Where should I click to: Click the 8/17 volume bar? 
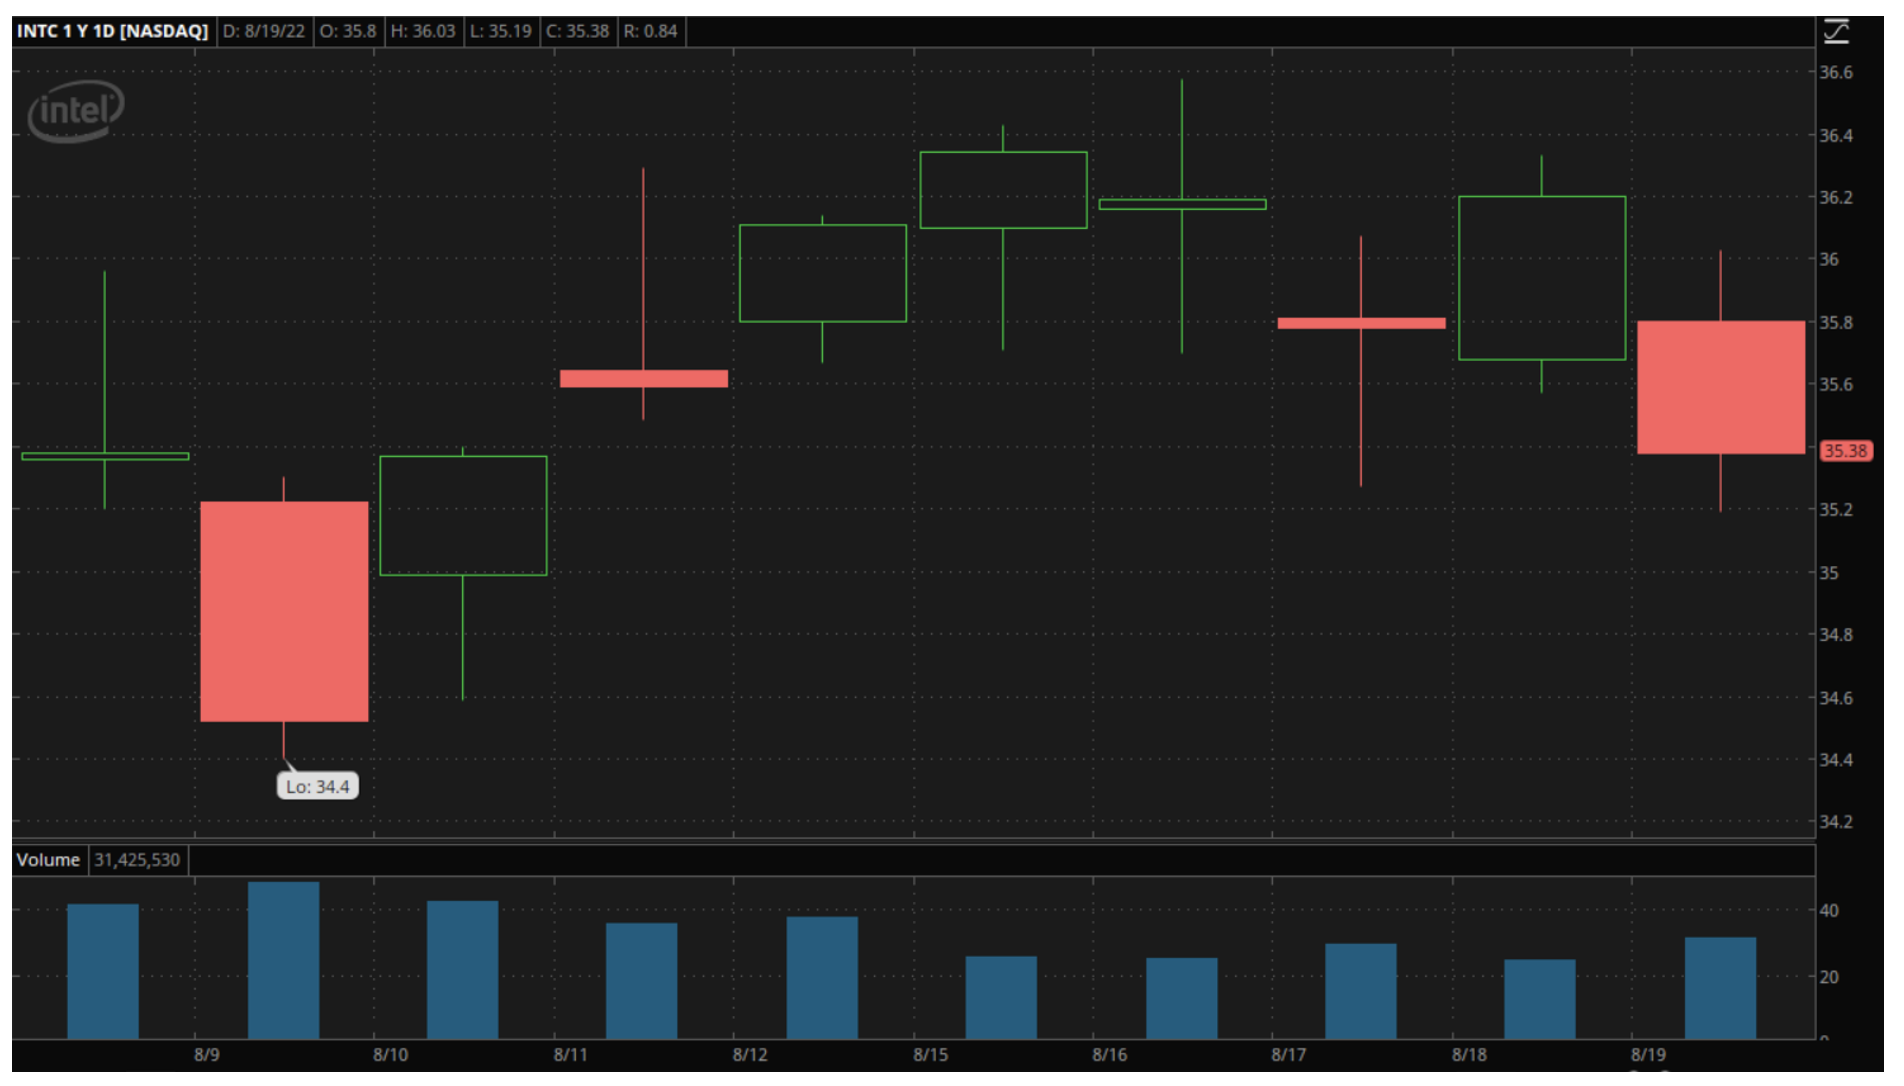tap(1361, 991)
